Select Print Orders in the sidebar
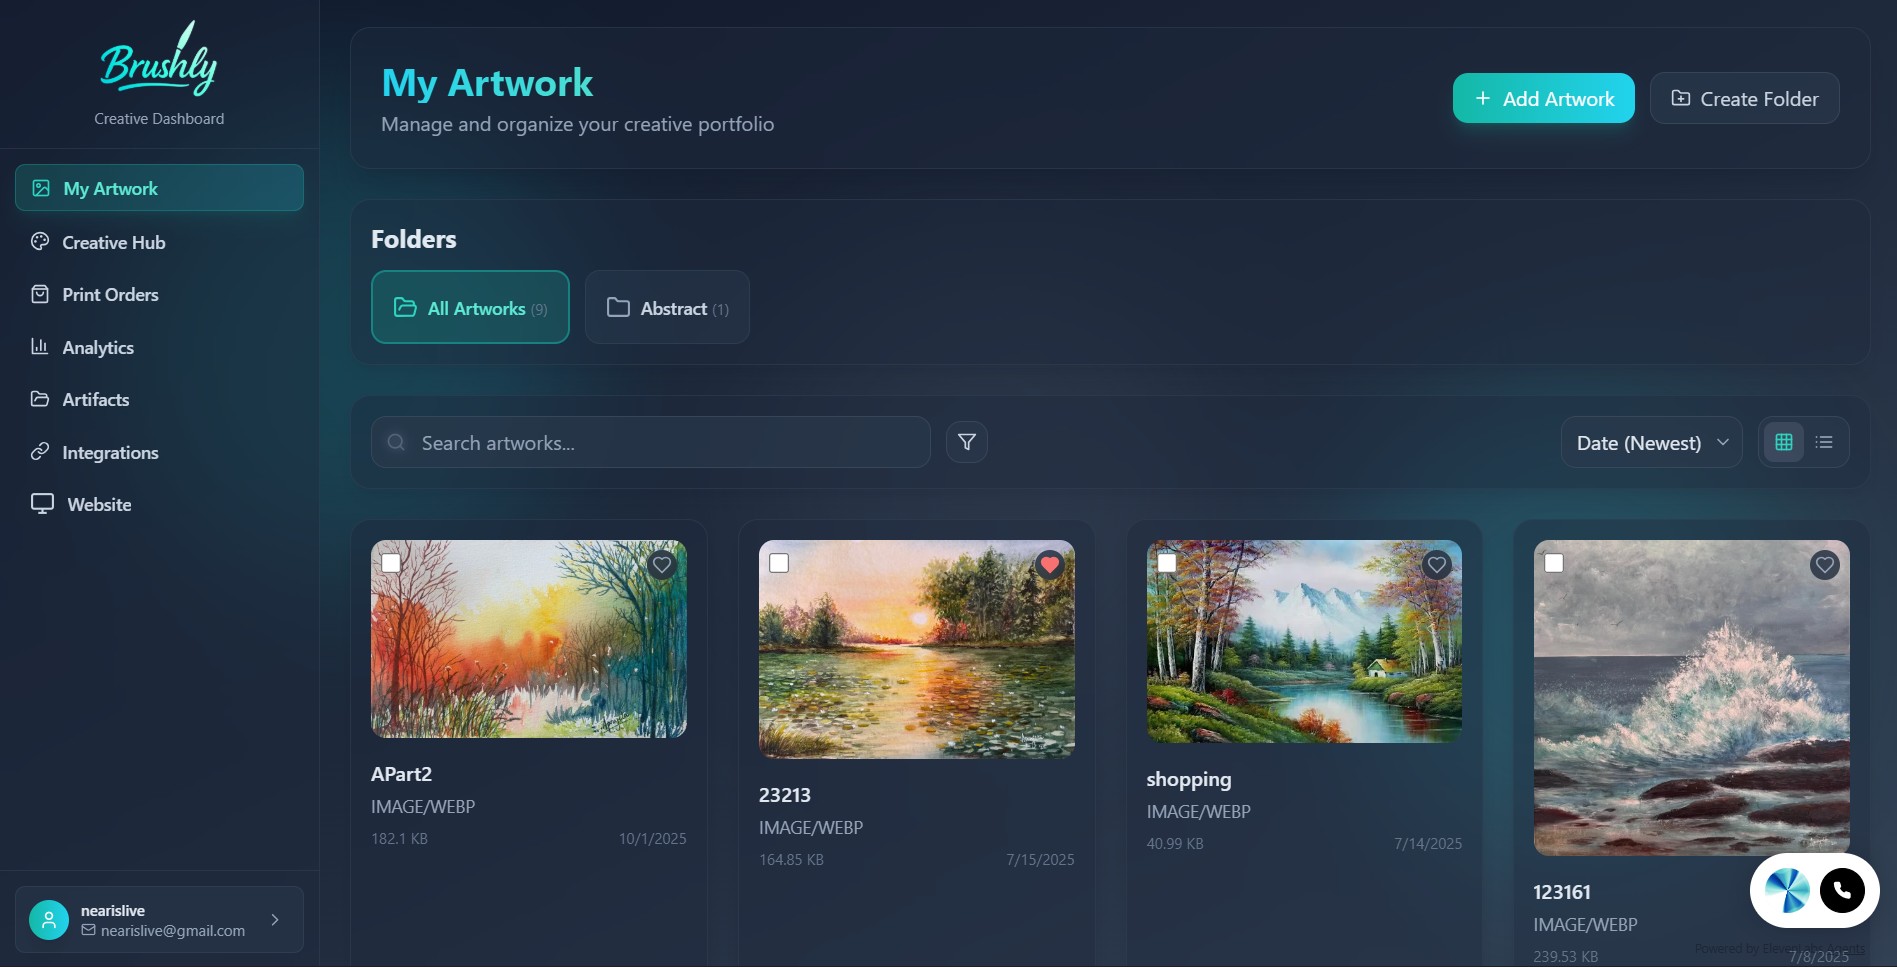 tap(109, 294)
